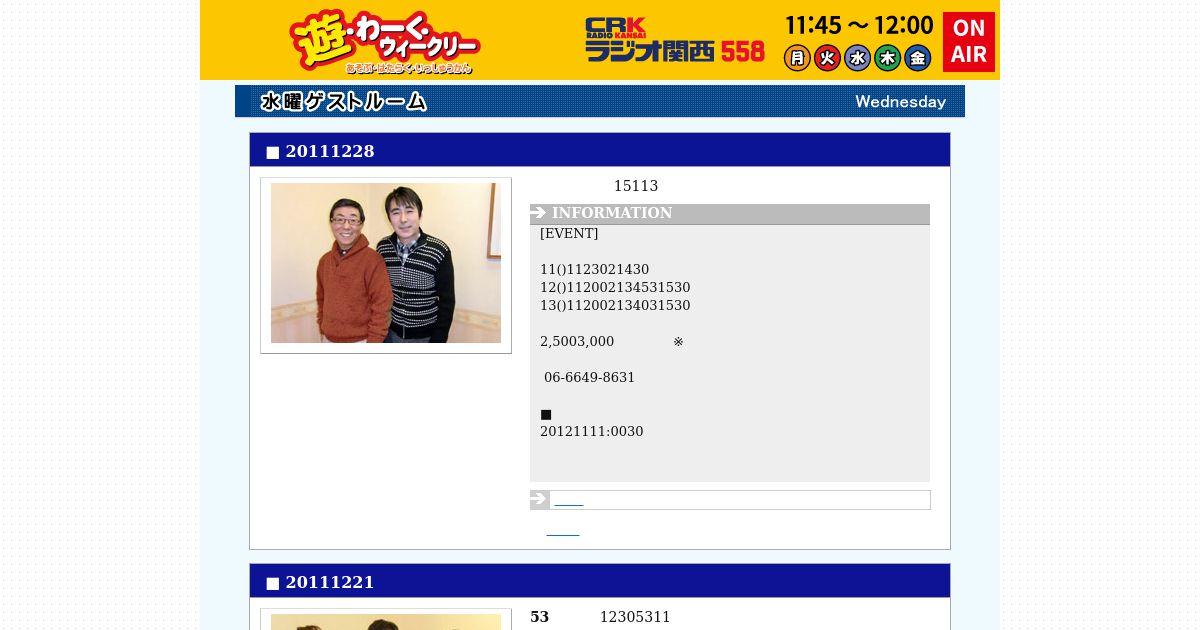
Task: Click the schedule line starting 13()
Action: 615,305
